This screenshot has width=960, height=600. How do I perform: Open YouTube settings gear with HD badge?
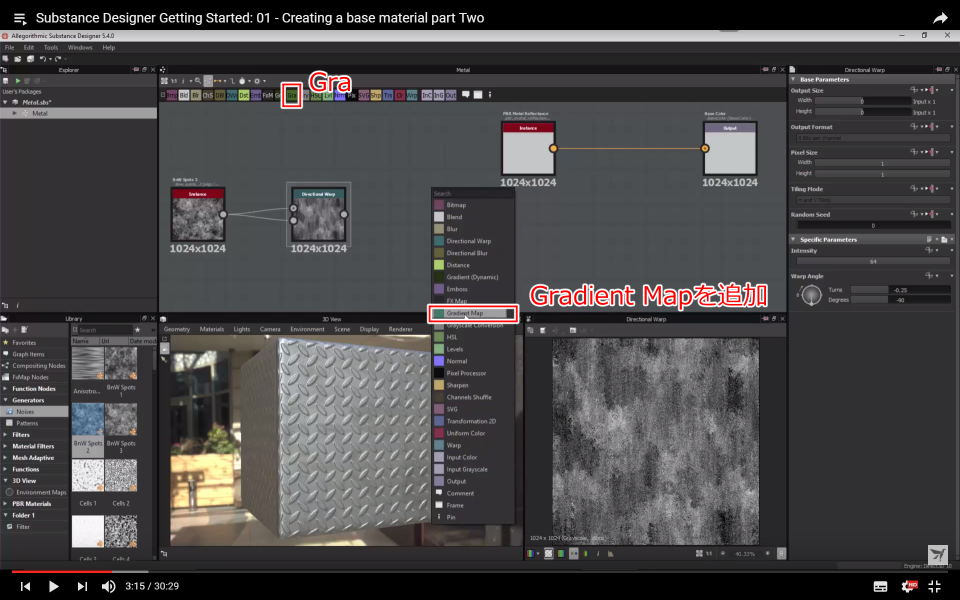point(909,586)
